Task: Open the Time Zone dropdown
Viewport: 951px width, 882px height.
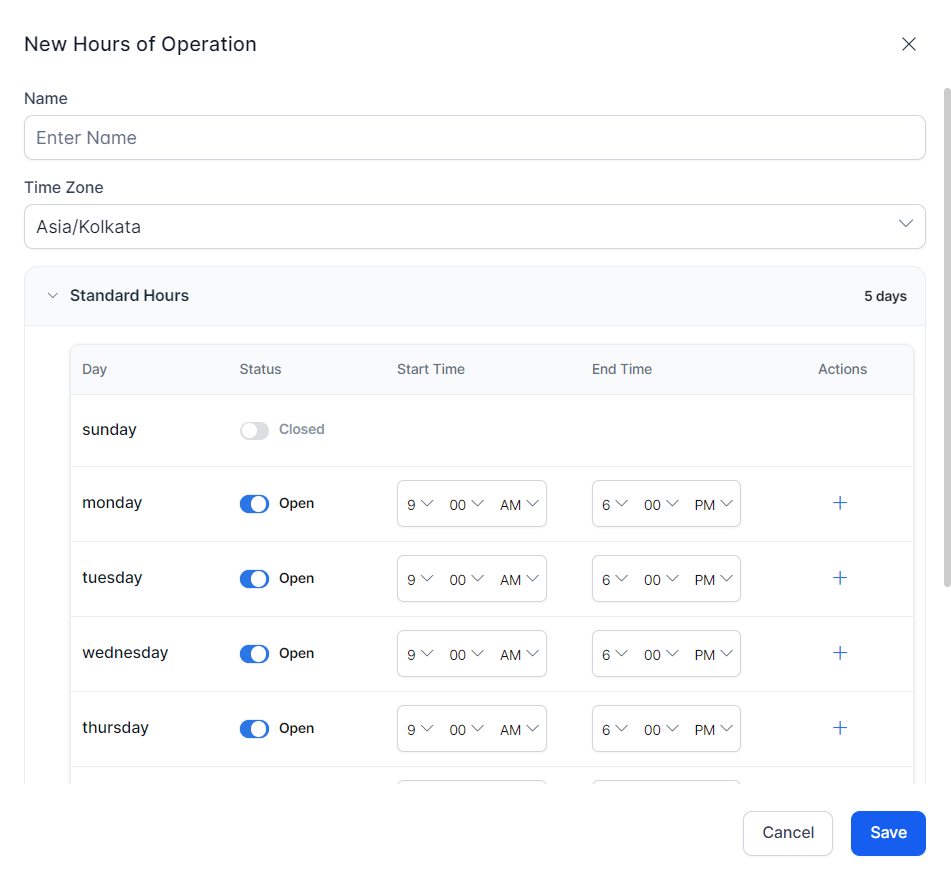Action: 474,227
